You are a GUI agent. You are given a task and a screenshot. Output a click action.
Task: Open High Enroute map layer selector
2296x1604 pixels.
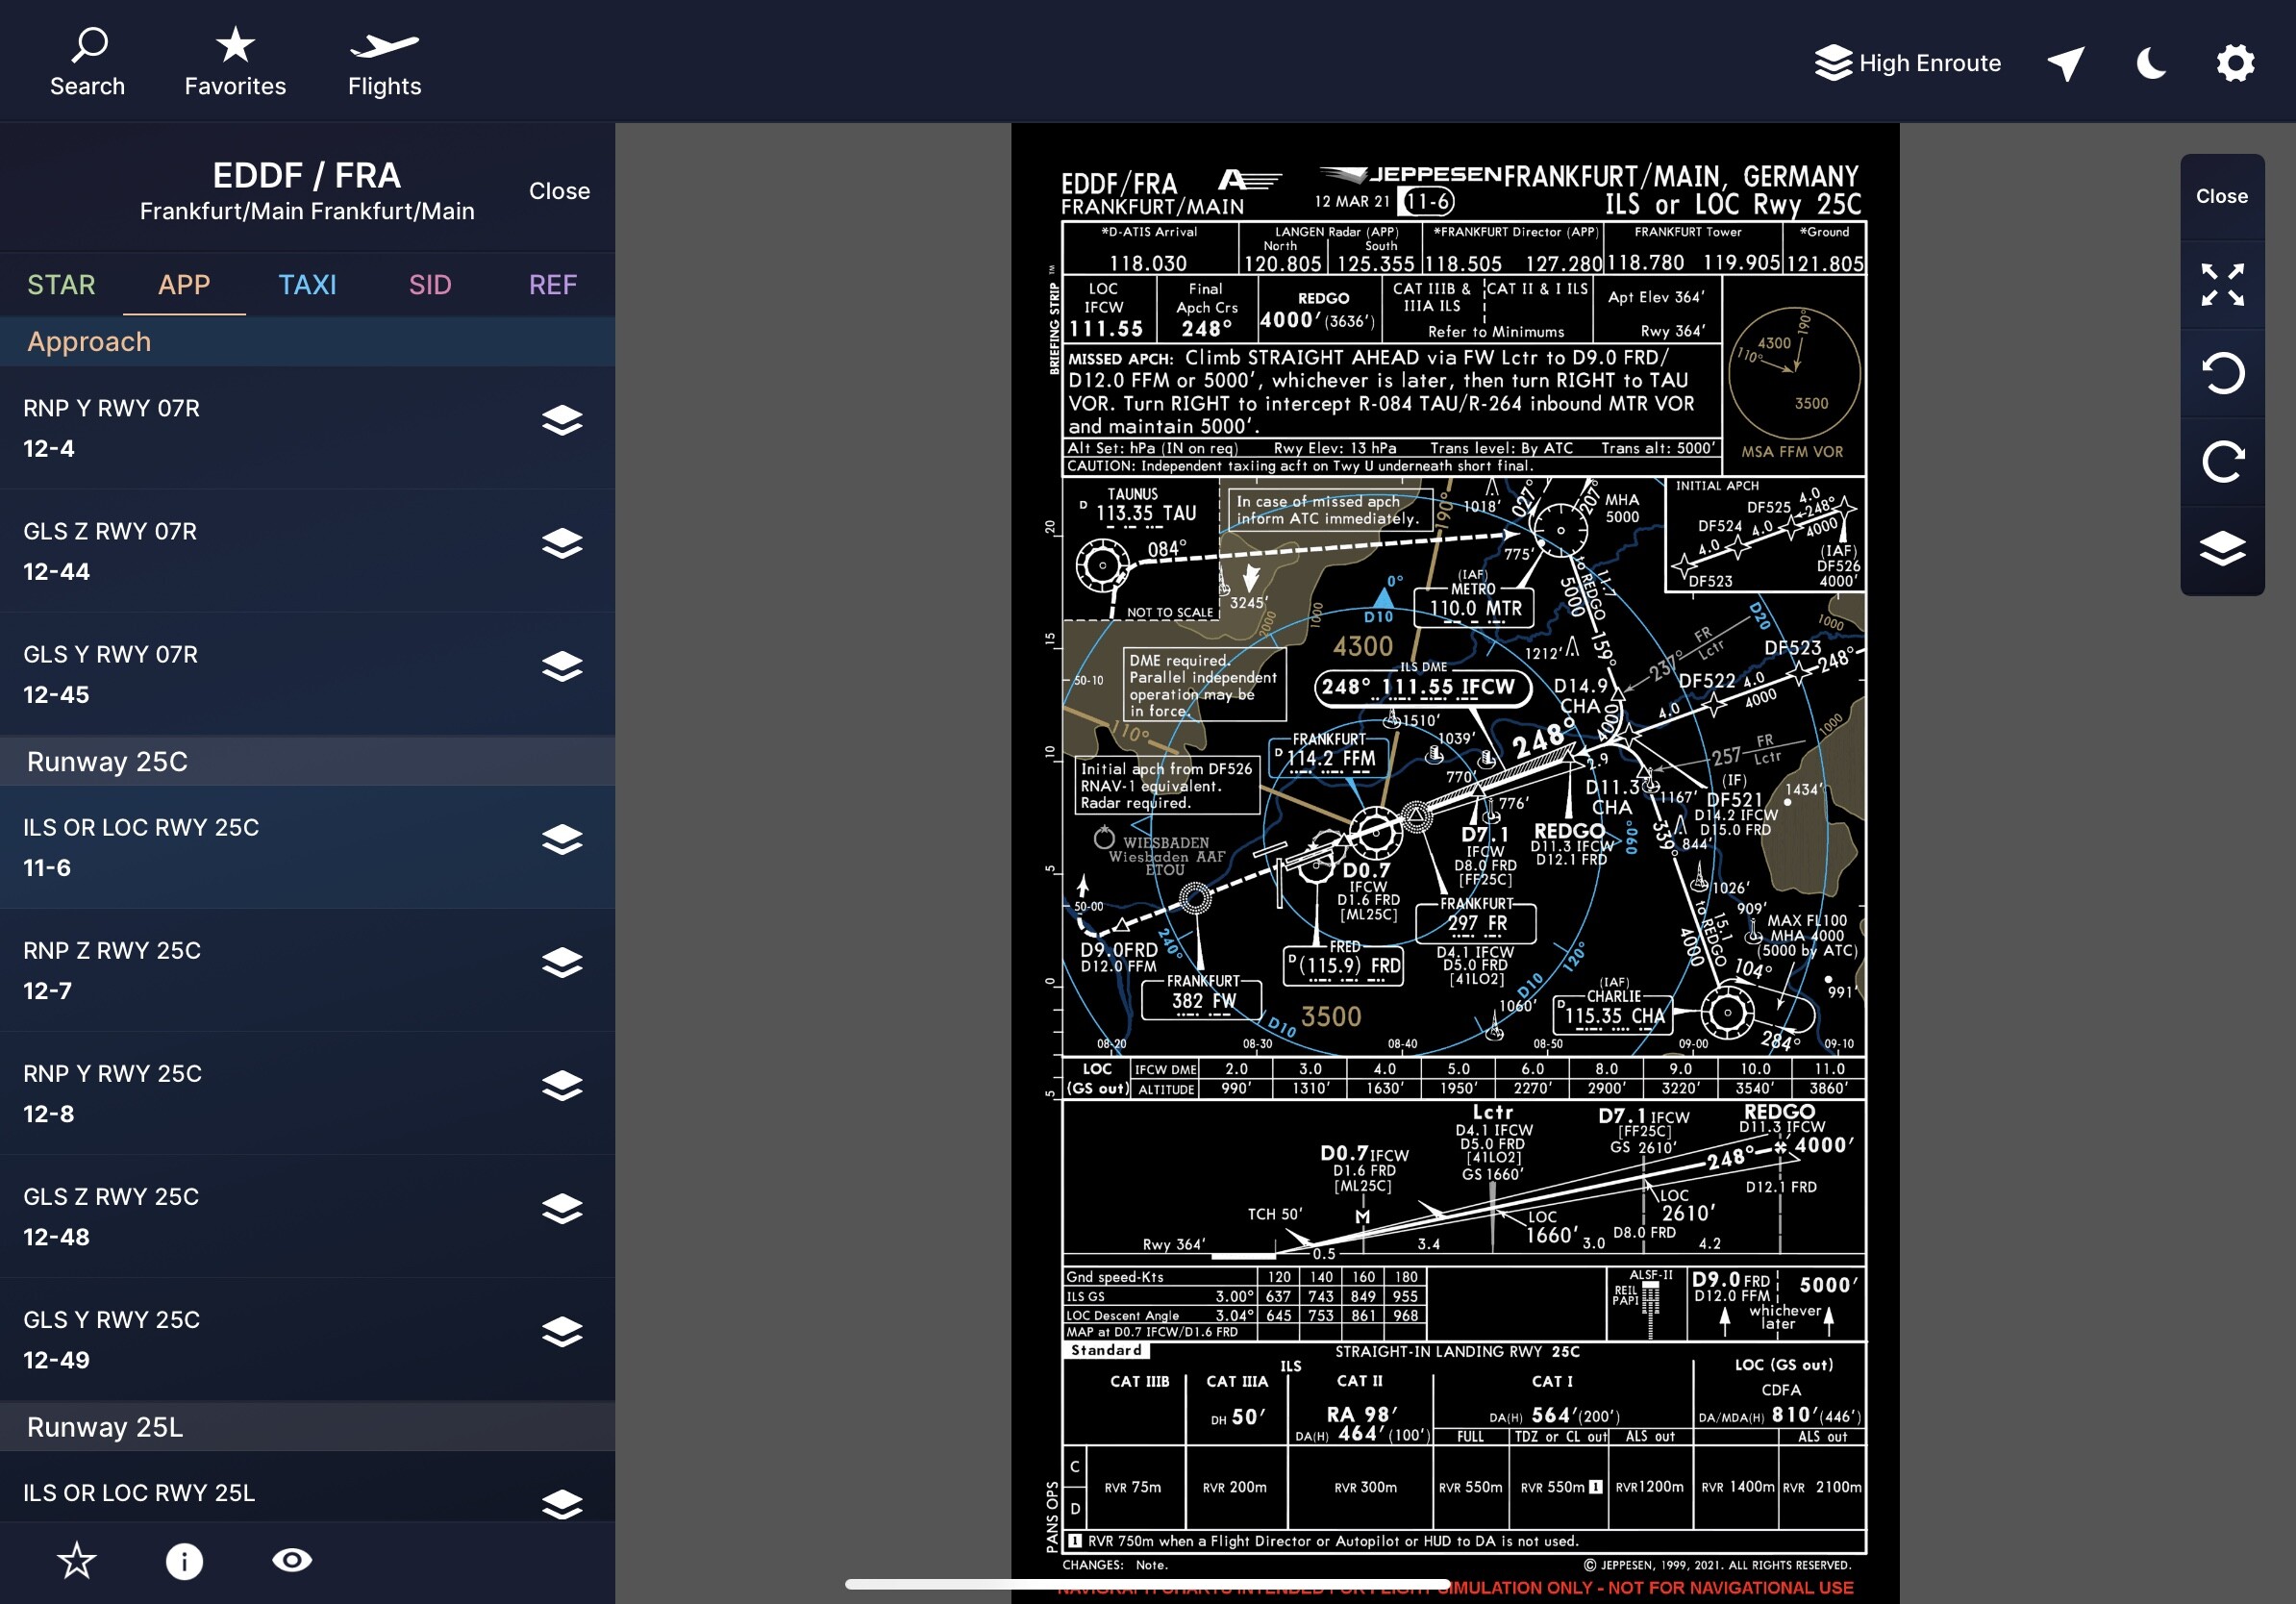(x=1907, y=63)
